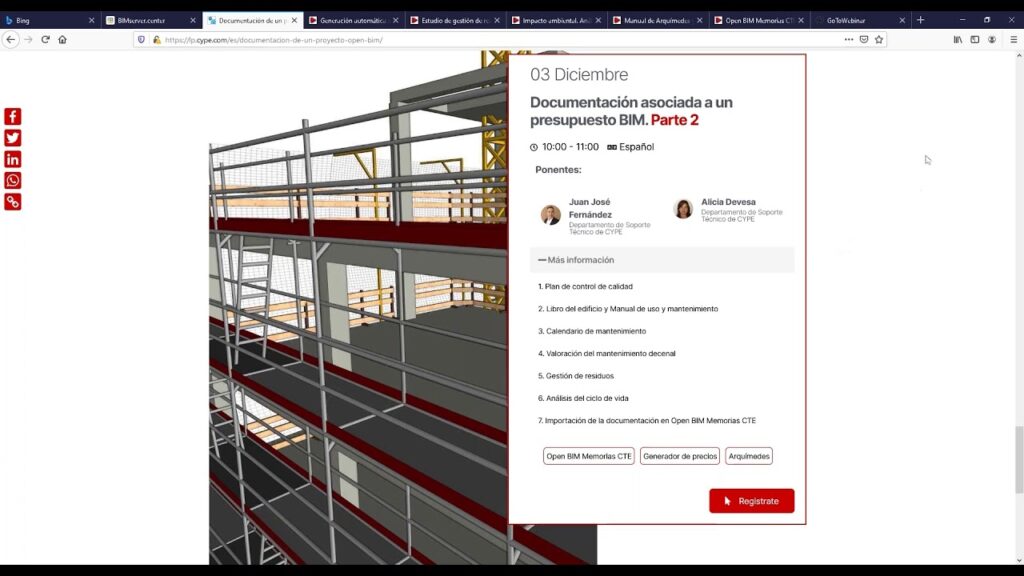This screenshot has height=576, width=1024.
Task: Open page actions three-dot menu
Action: (849, 40)
